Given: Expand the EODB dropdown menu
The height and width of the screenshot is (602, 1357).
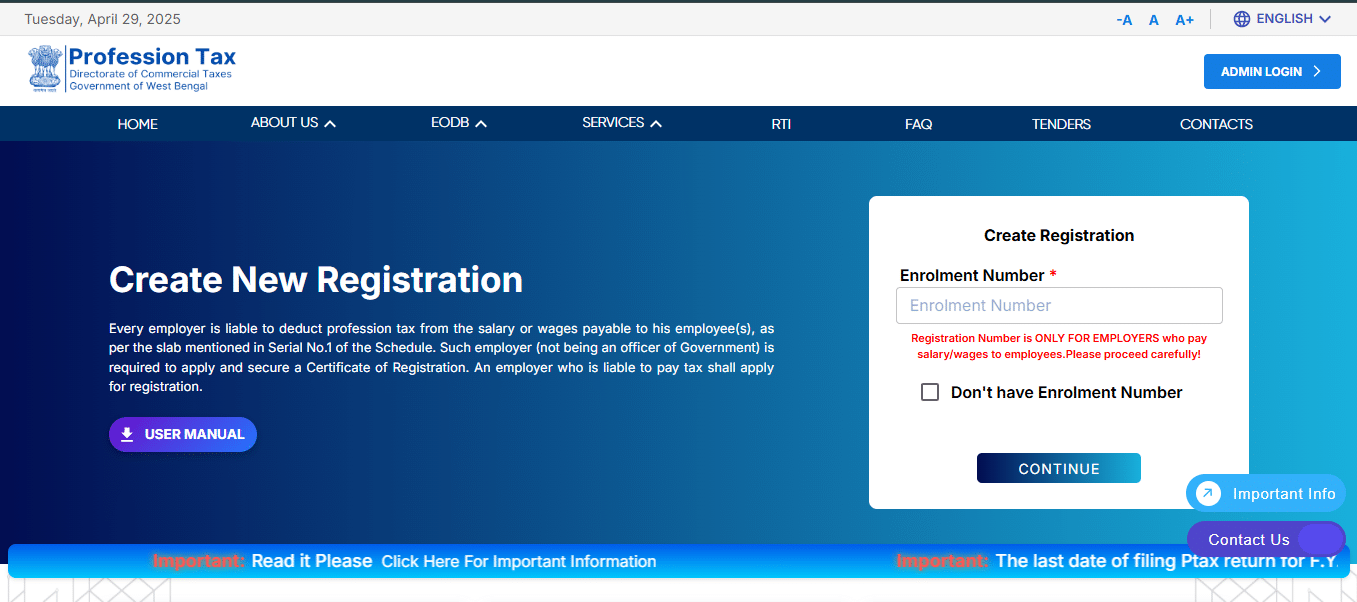Looking at the screenshot, I should click(458, 123).
